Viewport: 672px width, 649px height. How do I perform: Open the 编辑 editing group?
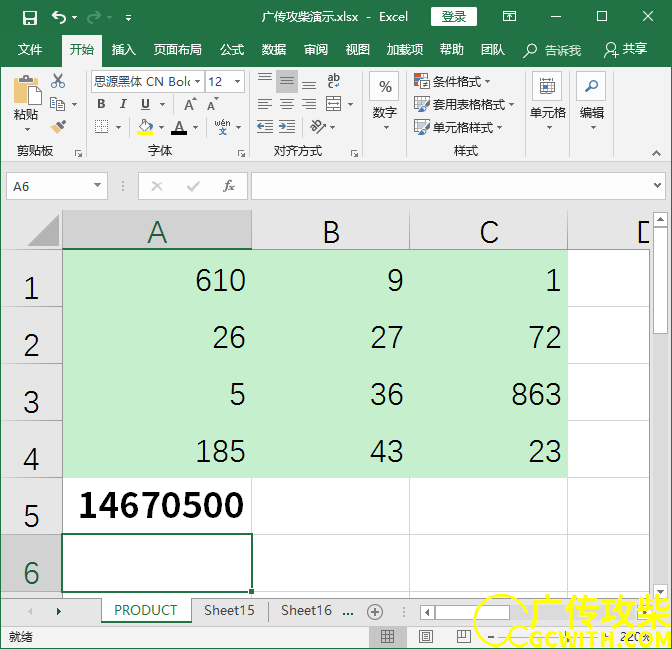[591, 102]
